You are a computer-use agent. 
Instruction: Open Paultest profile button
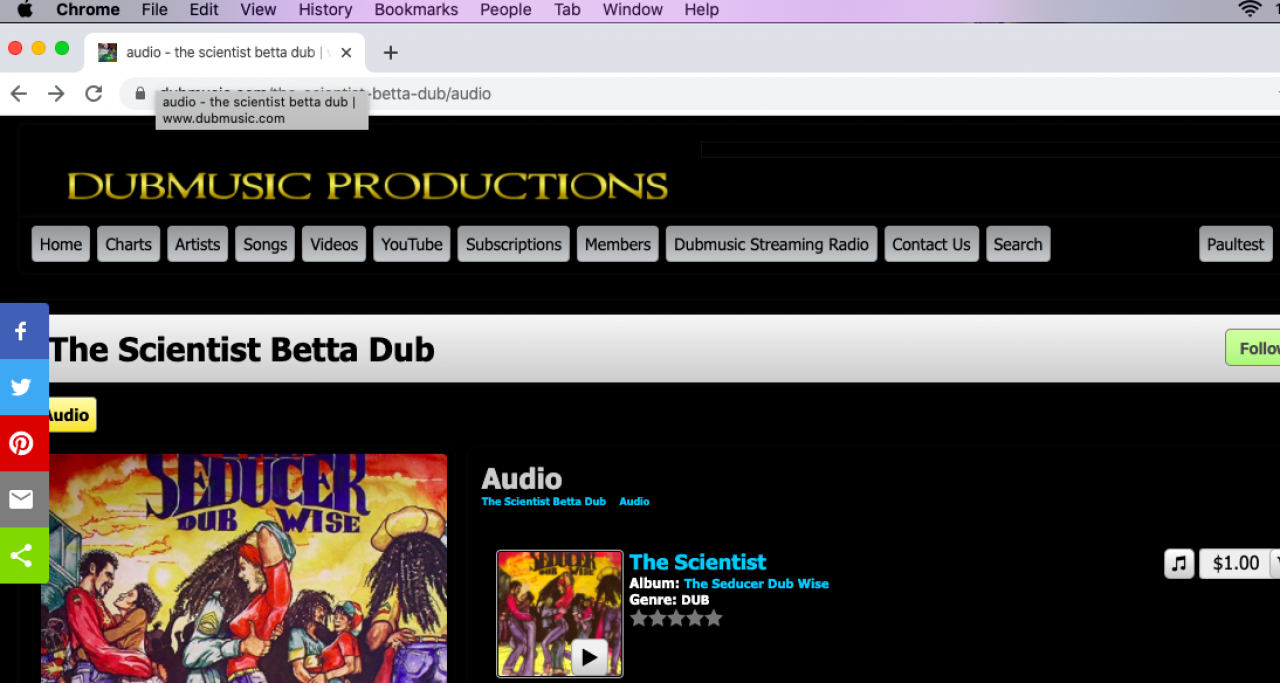[1236, 244]
